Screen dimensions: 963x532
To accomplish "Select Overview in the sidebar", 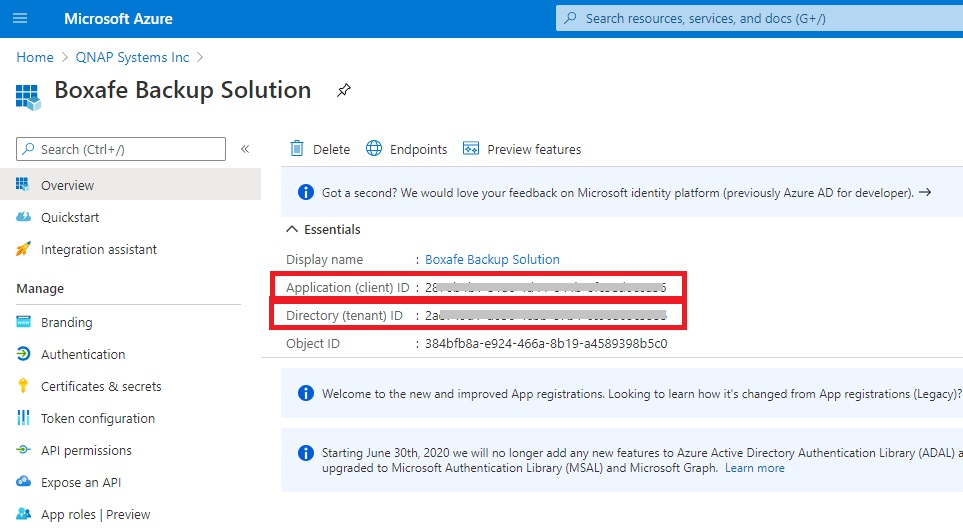I will pyautogui.click(x=130, y=185).
